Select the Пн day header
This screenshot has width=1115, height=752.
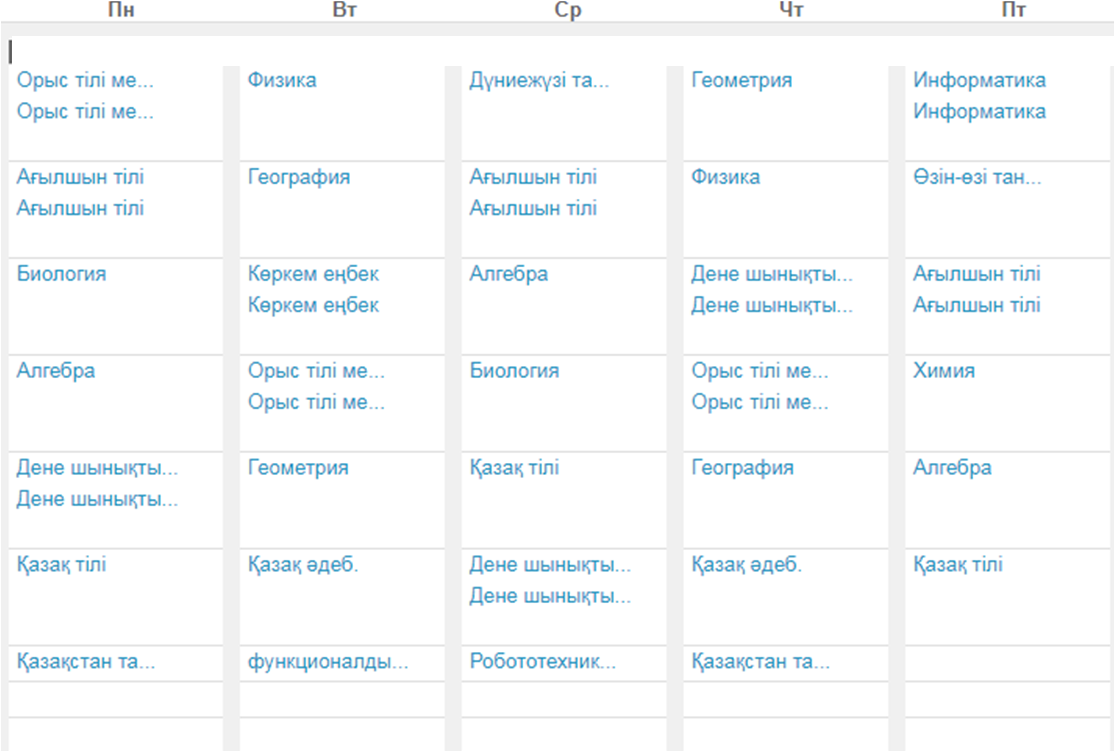click(x=121, y=10)
